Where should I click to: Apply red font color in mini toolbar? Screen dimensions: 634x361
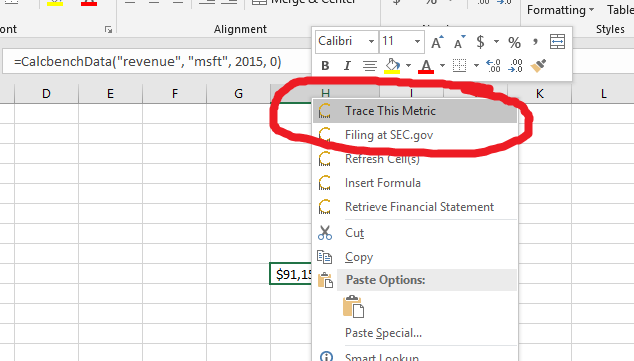point(426,66)
